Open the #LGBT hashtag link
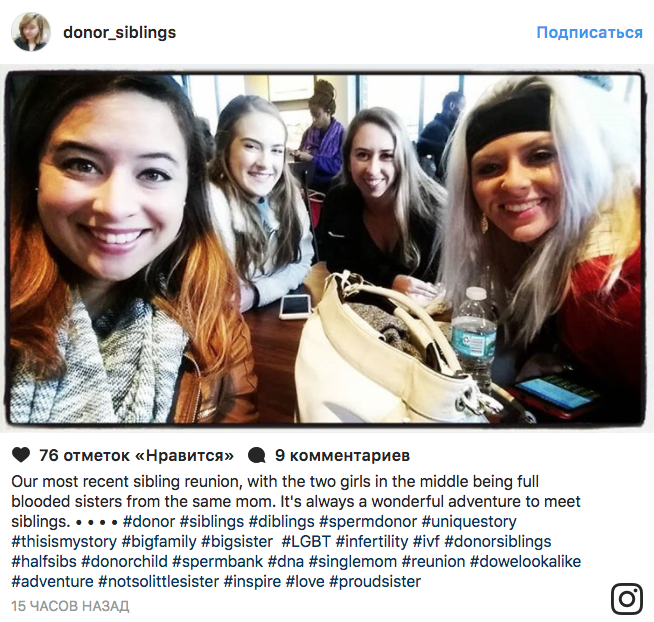Screen dimensions: 654x622 [x=306, y=541]
